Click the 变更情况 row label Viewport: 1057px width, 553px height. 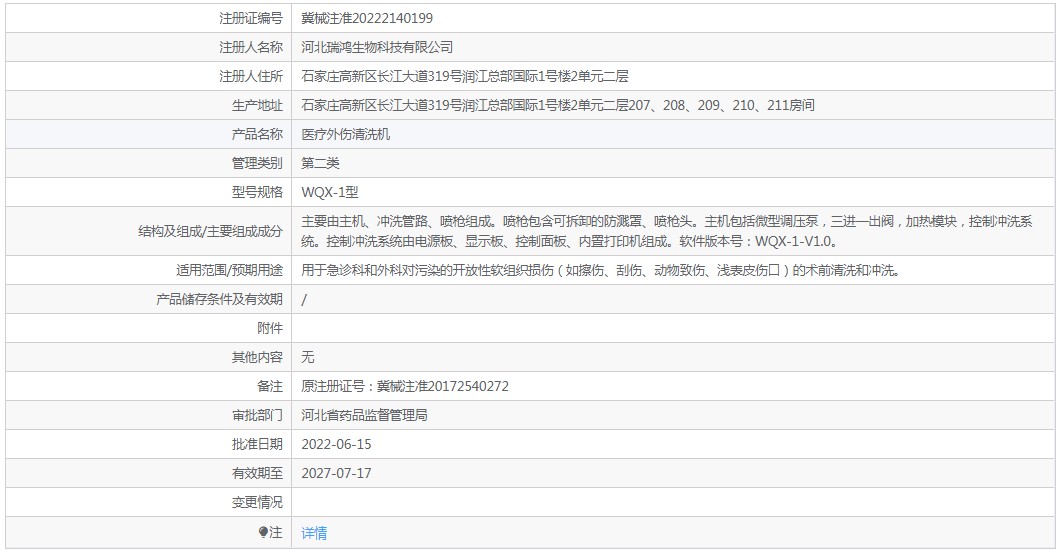257,502
